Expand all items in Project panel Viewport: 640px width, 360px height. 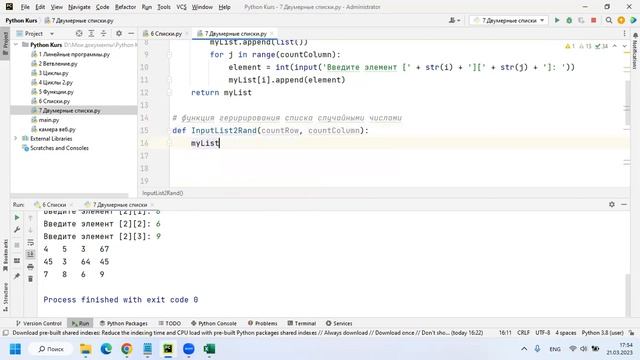coord(91,33)
